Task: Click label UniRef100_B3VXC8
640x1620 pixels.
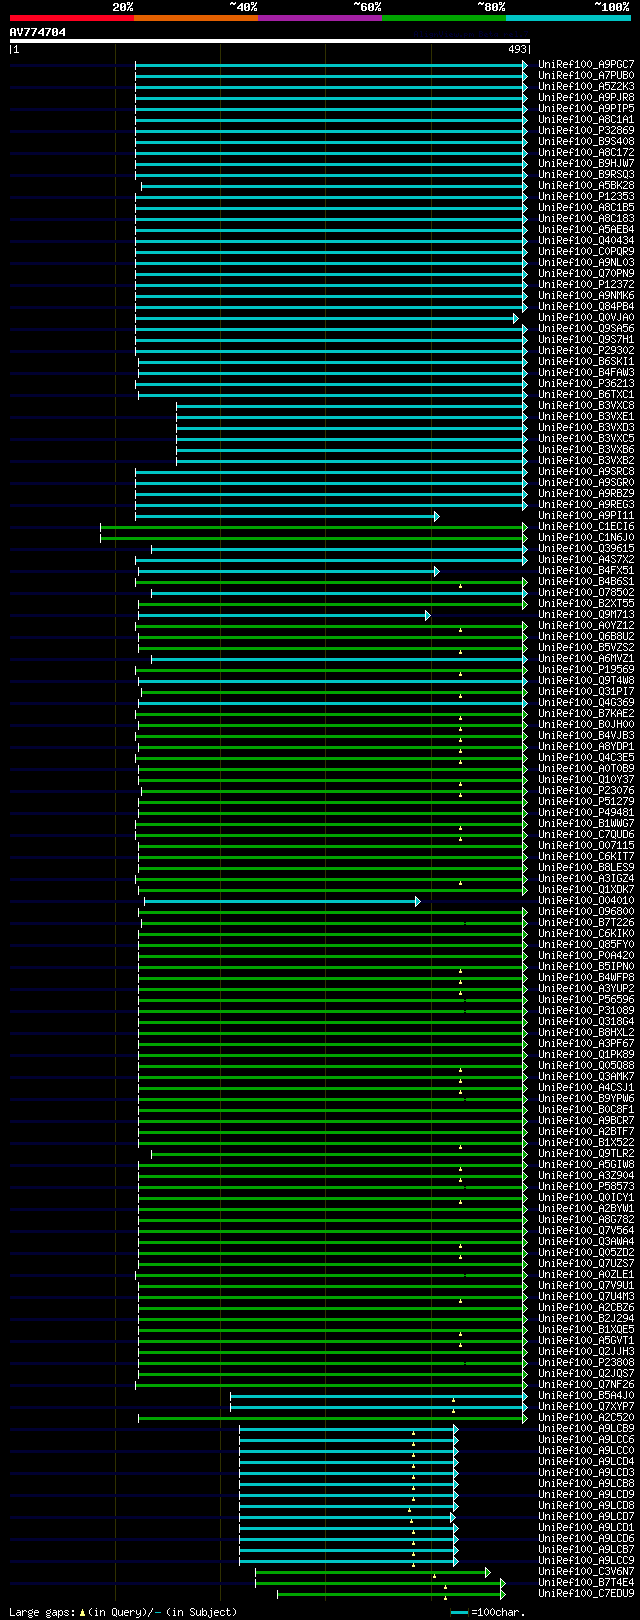Action: (586, 406)
